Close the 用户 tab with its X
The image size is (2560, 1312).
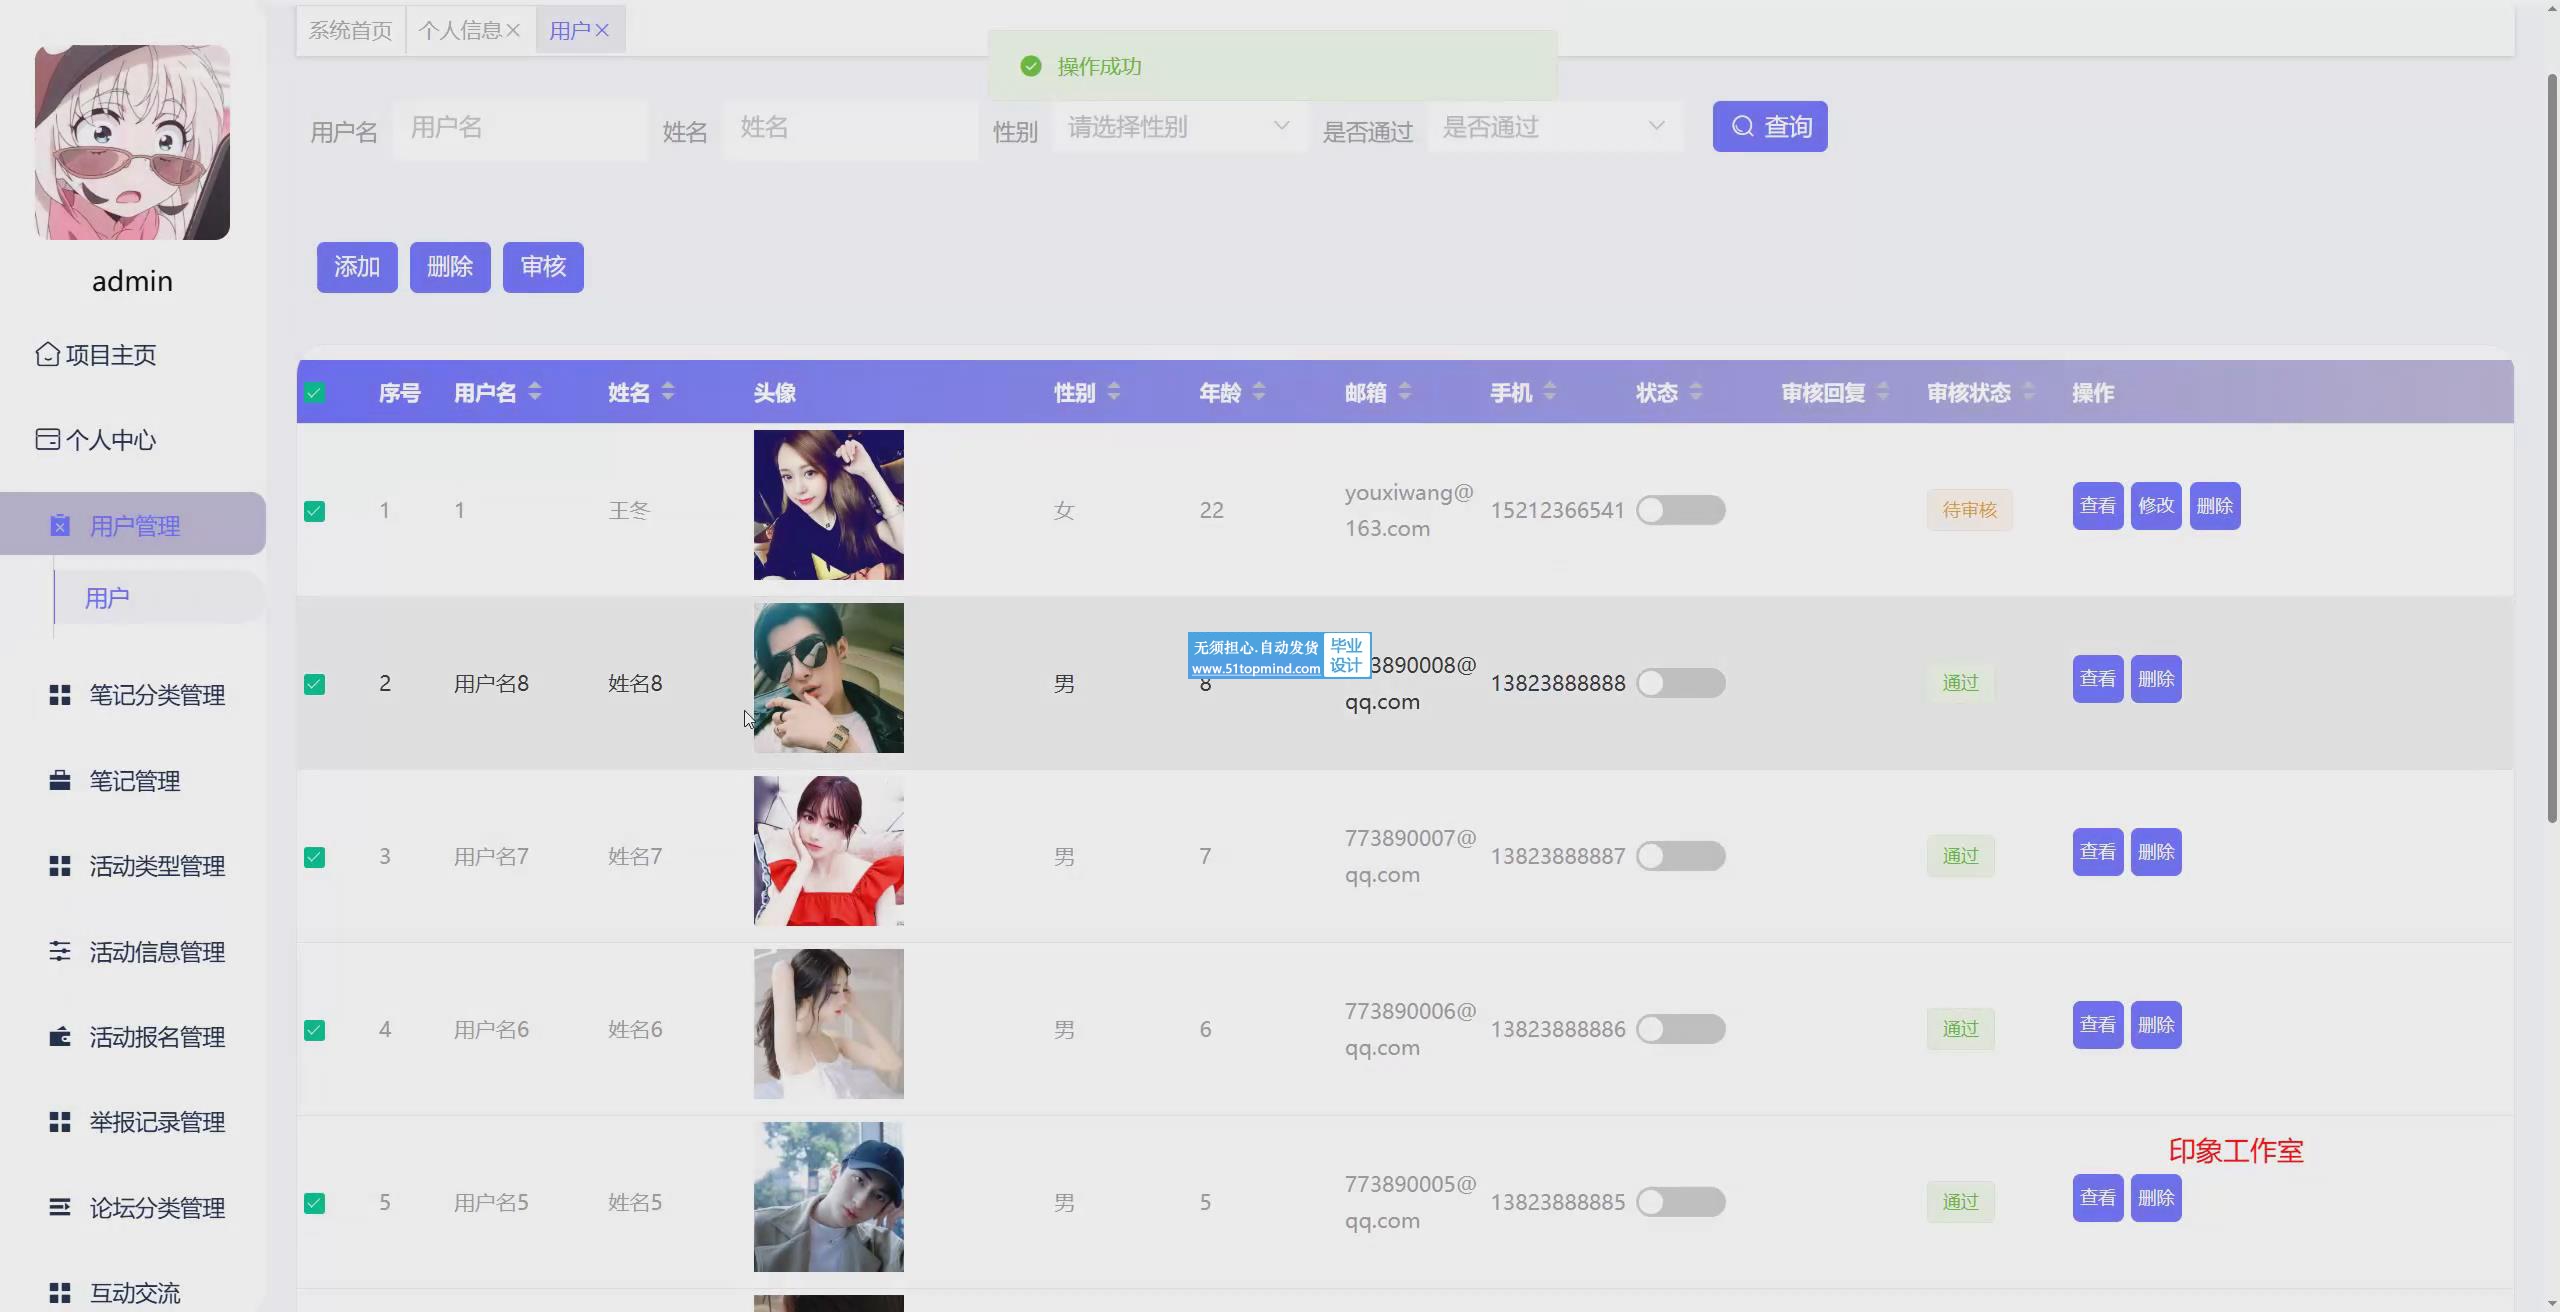[602, 30]
